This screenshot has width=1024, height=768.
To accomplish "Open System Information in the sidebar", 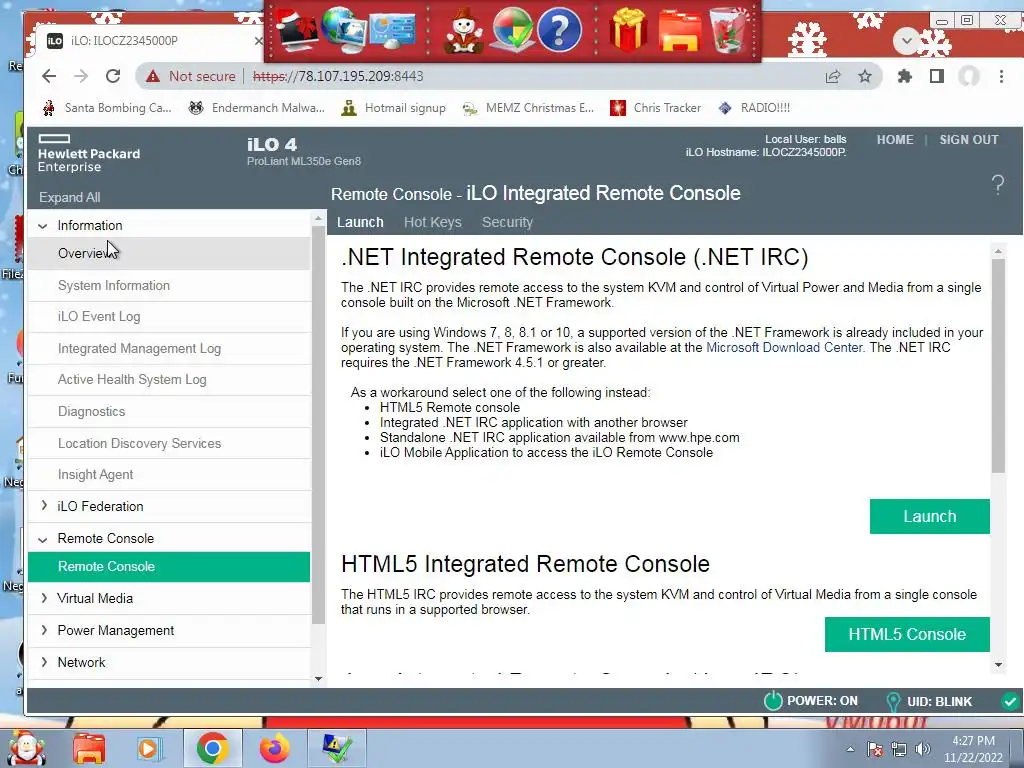I will tap(168, 285).
